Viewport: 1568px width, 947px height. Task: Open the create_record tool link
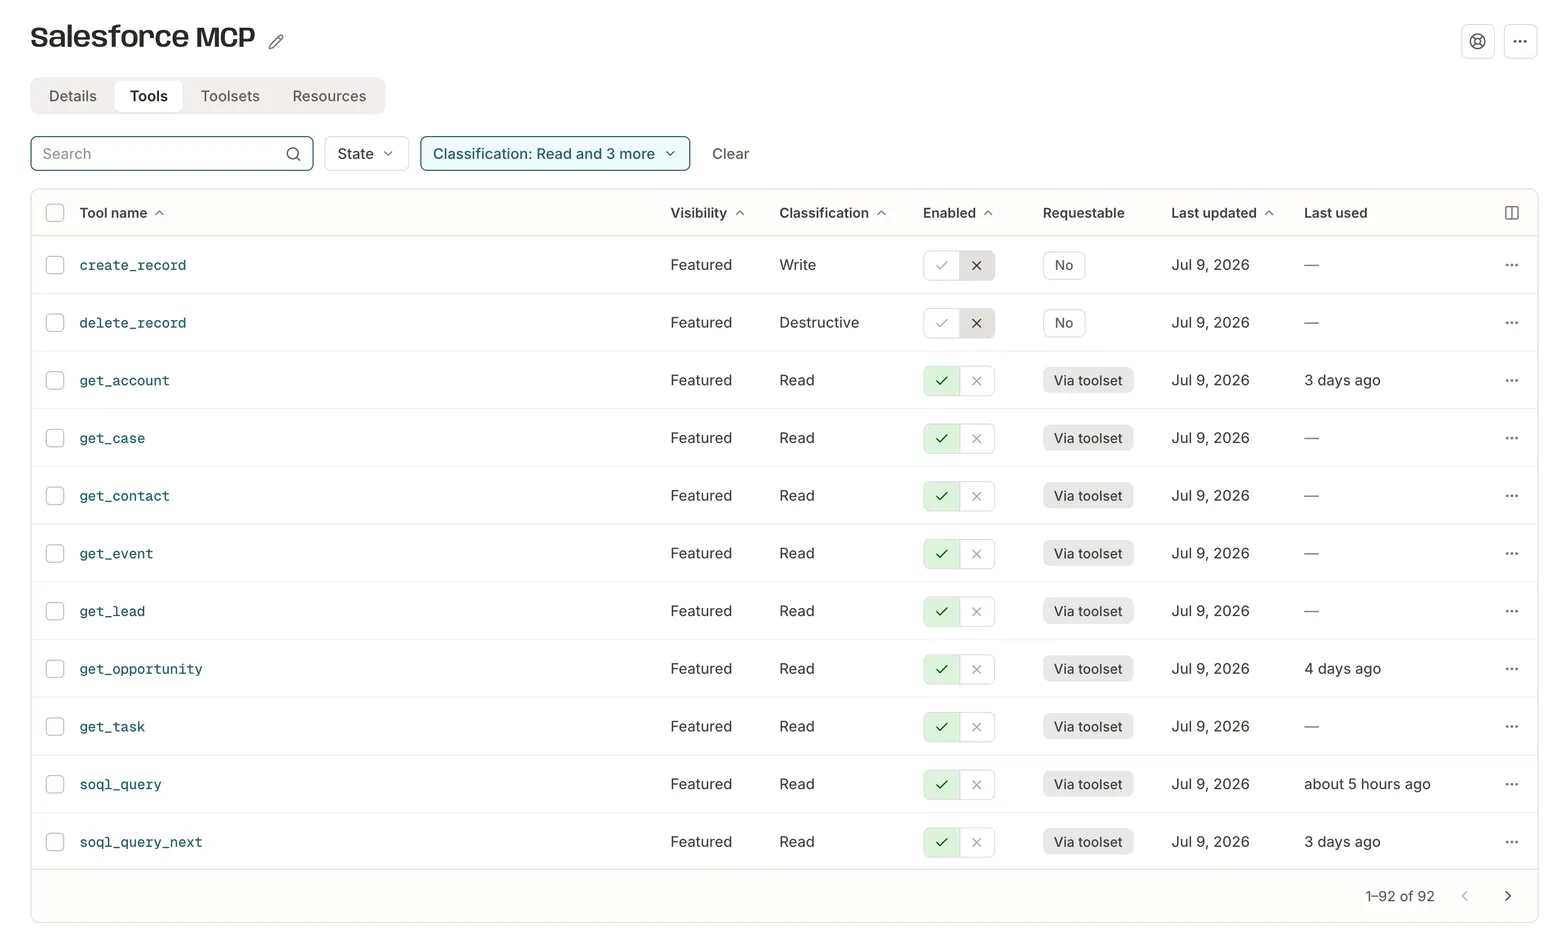pos(133,265)
